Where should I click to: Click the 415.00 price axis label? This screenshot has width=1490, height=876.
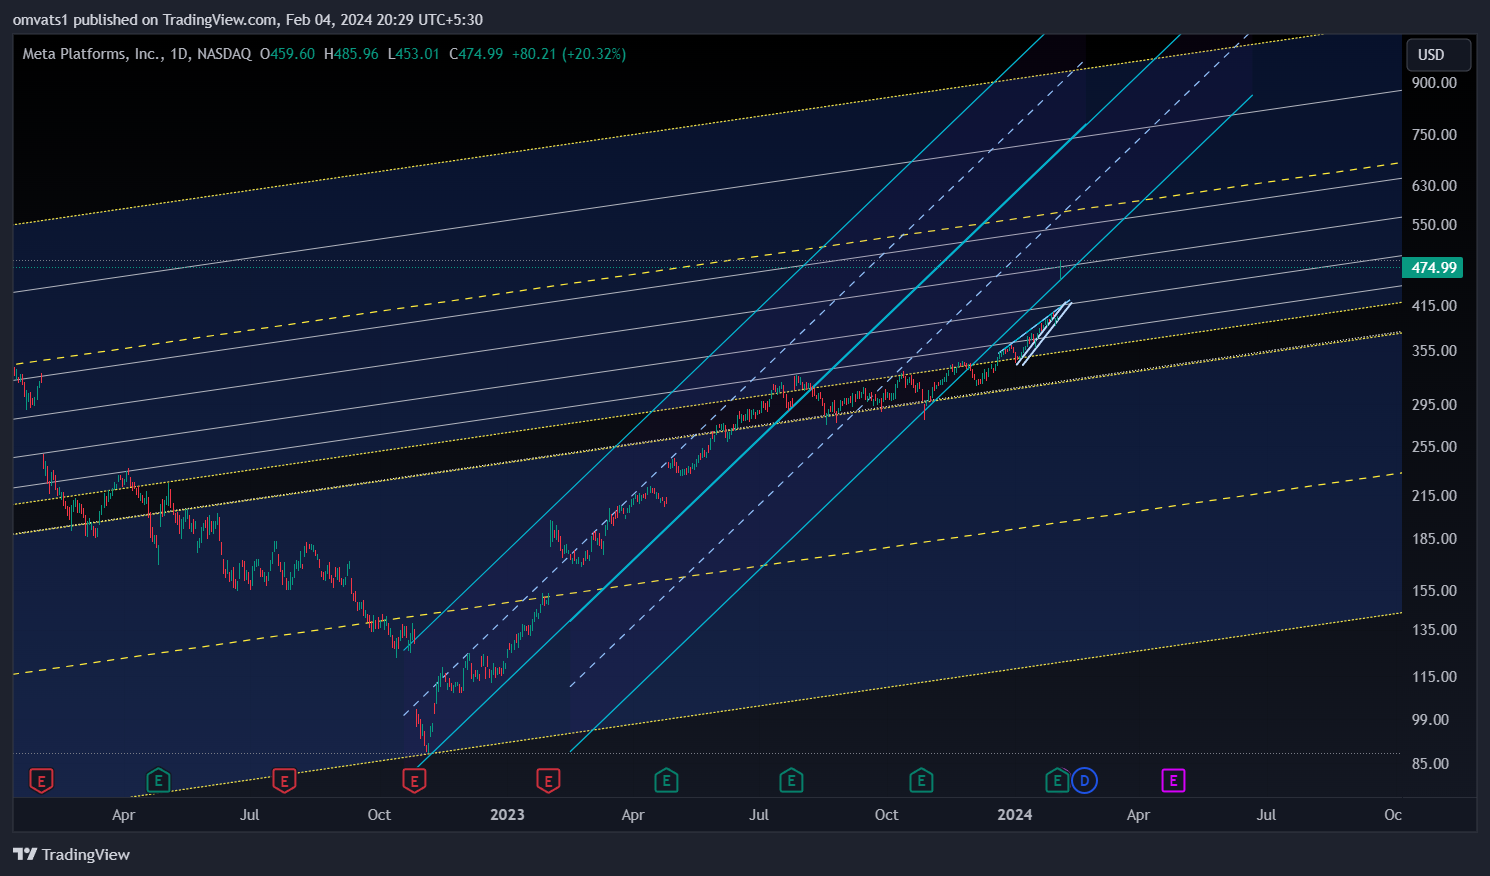(x=1434, y=305)
